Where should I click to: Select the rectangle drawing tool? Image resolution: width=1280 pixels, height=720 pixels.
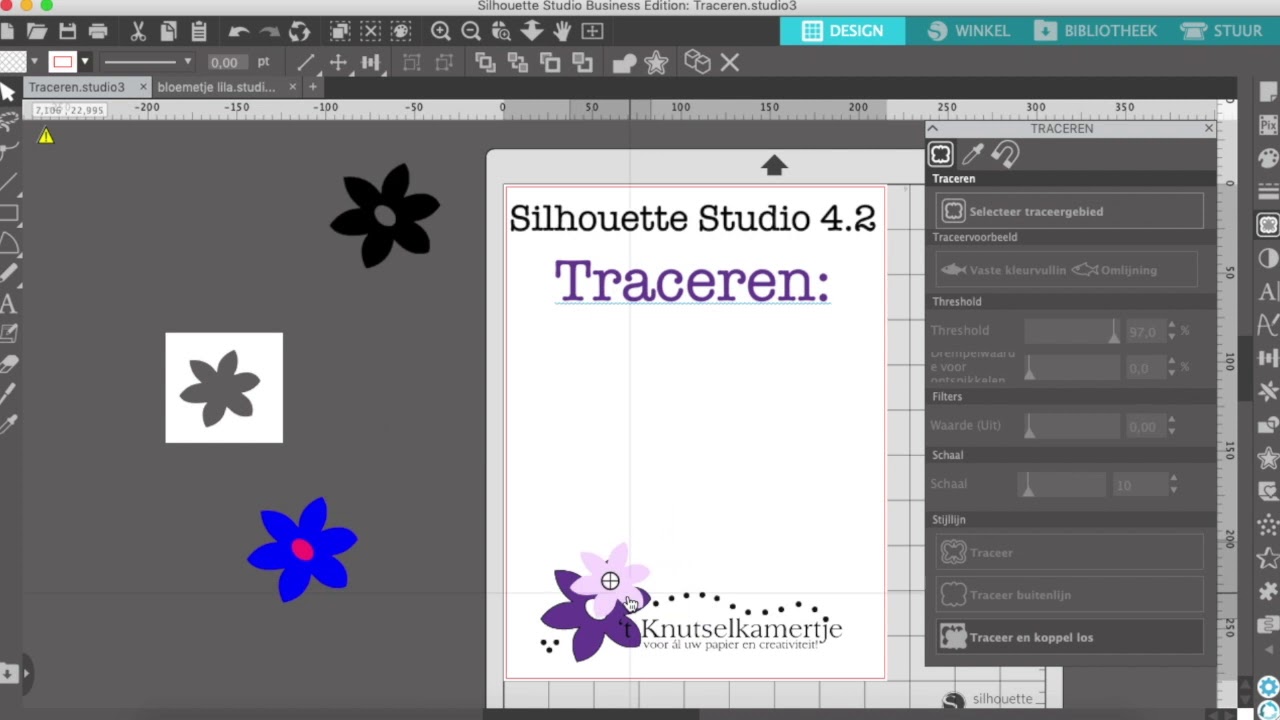(9, 212)
